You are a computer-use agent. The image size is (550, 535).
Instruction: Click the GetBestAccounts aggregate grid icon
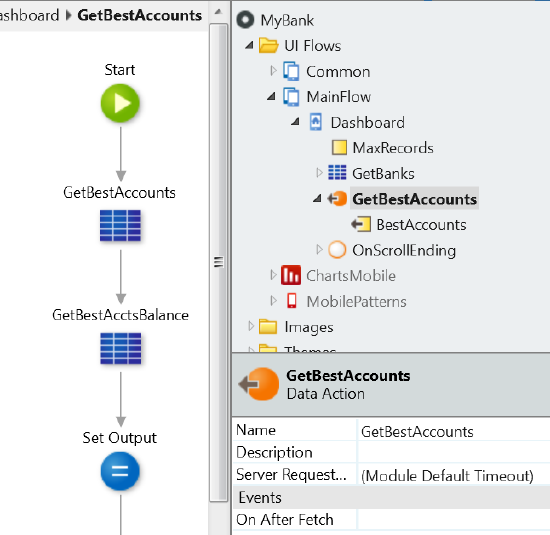click(x=120, y=226)
